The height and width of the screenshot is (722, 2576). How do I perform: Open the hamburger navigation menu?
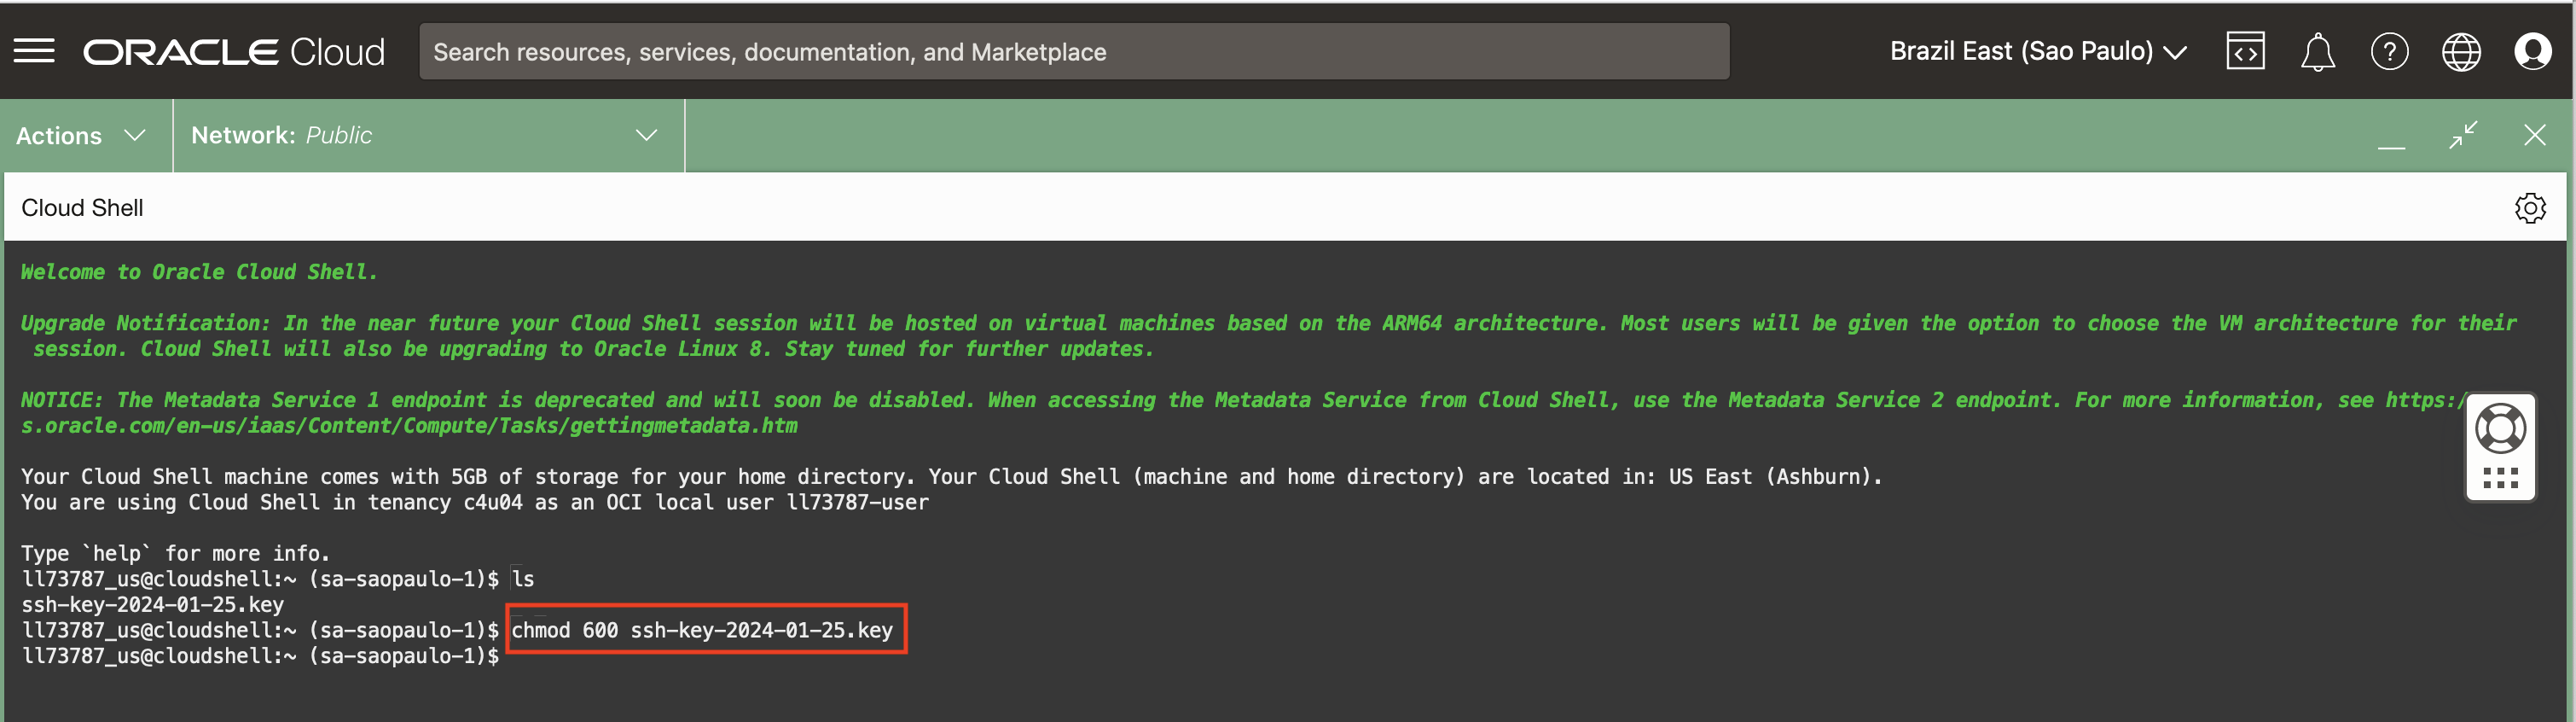click(x=34, y=51)
